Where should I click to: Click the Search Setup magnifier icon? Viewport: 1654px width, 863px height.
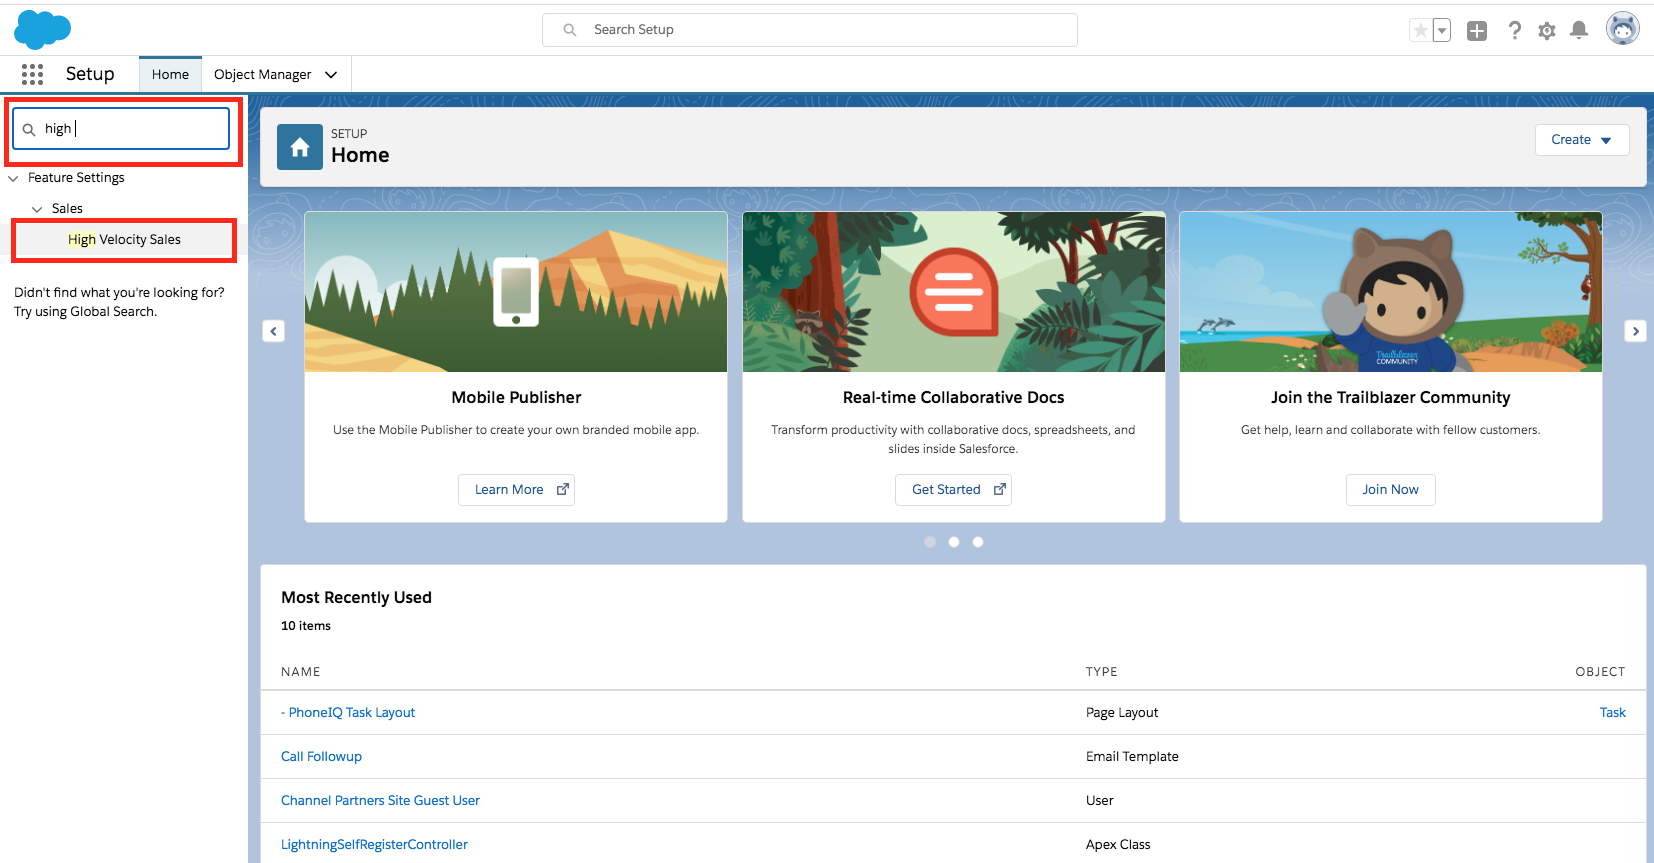coord(570,30)
